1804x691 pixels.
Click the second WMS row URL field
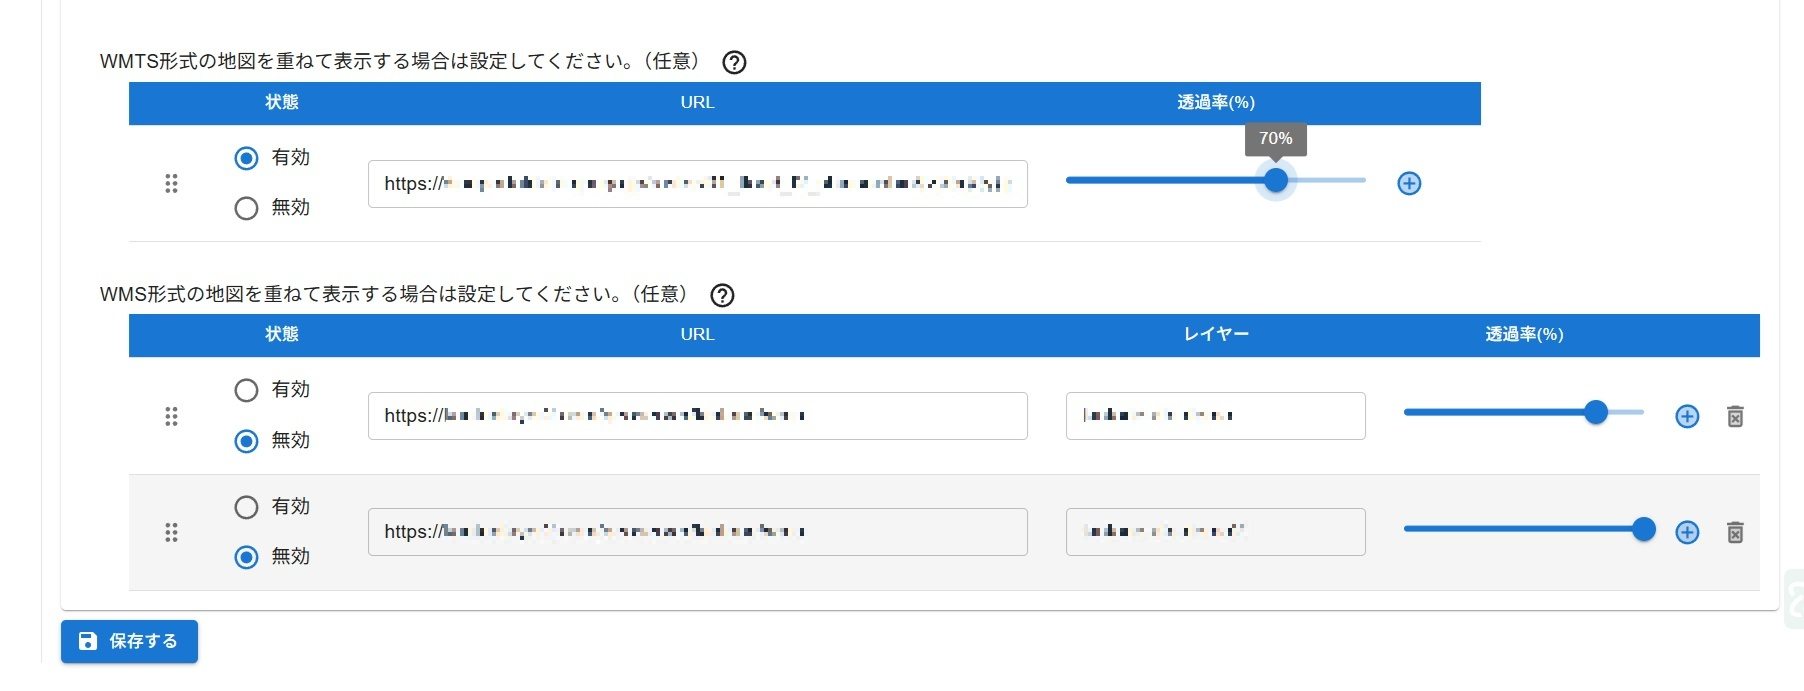697,532
